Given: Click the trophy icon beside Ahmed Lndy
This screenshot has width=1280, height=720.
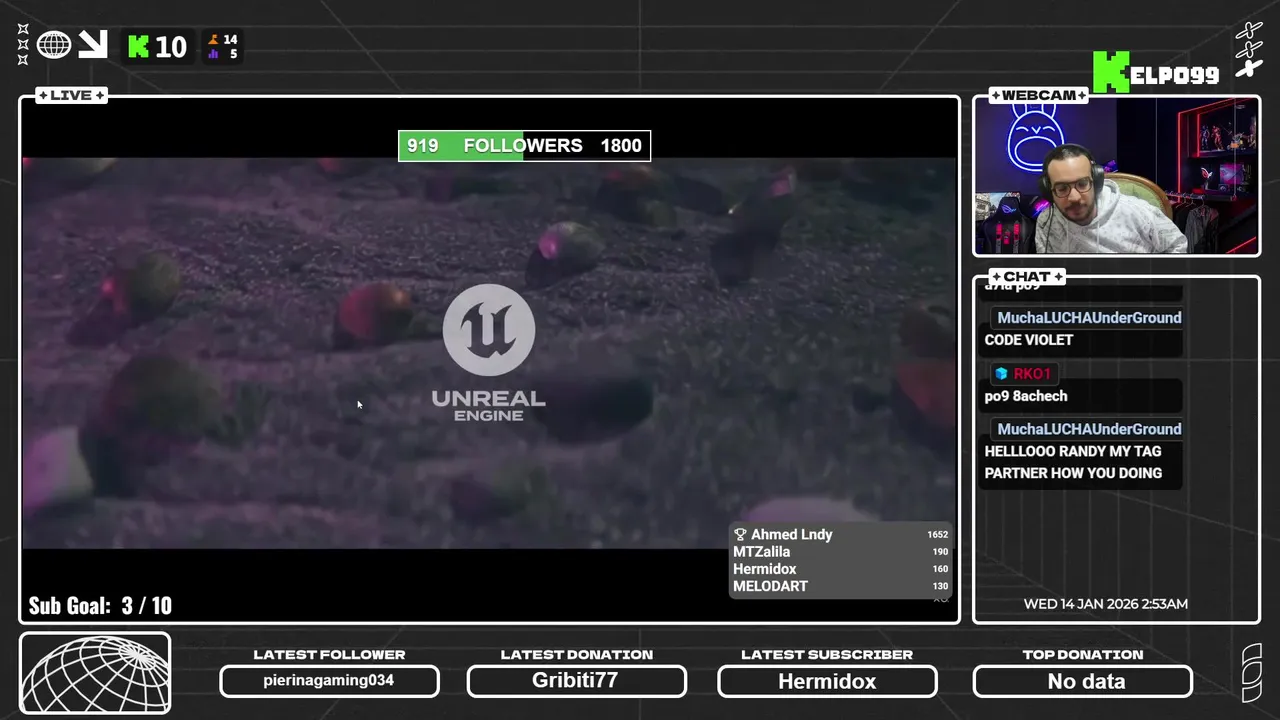Looking at the screenshot, I should coord(740,535).
